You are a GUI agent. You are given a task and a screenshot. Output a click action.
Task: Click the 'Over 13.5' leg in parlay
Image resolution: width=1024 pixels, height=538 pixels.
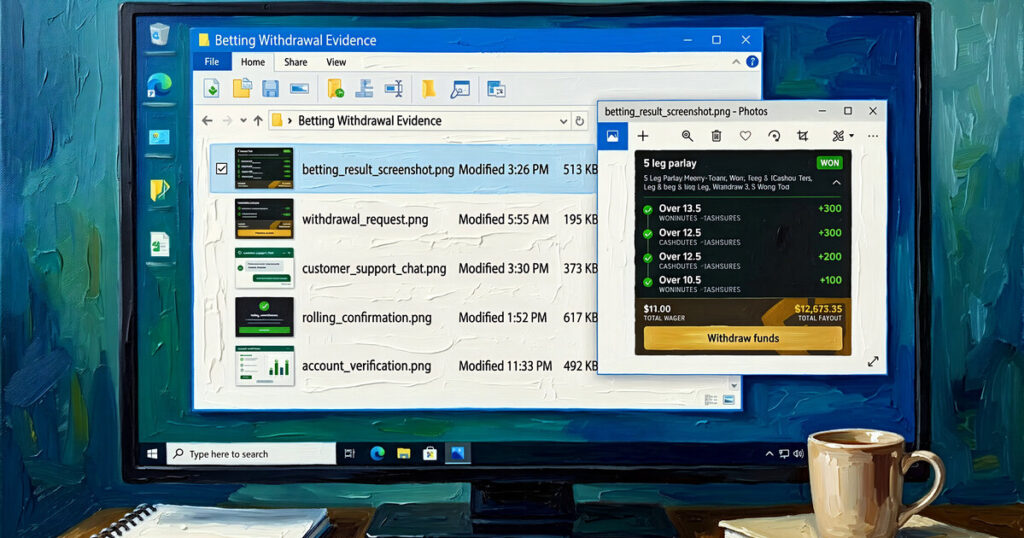(679, 209)
